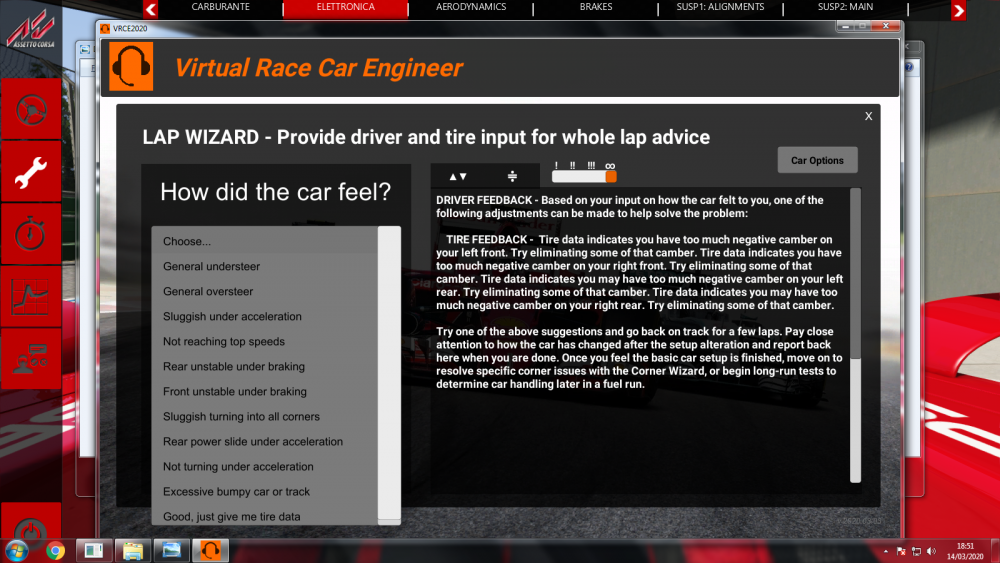Click the first window app icon in taskbar
The image size is (1000, 563).
(x=94, y=550)
